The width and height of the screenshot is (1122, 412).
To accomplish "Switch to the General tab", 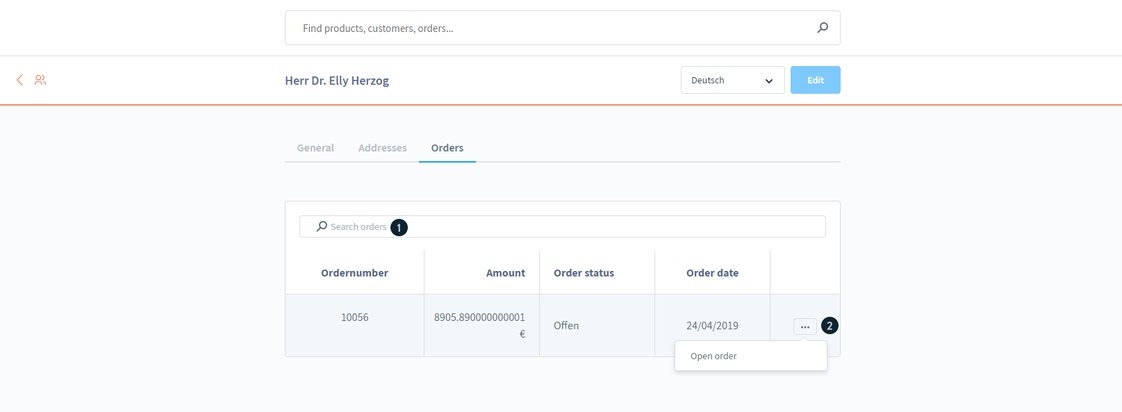I will coord(315,148).
